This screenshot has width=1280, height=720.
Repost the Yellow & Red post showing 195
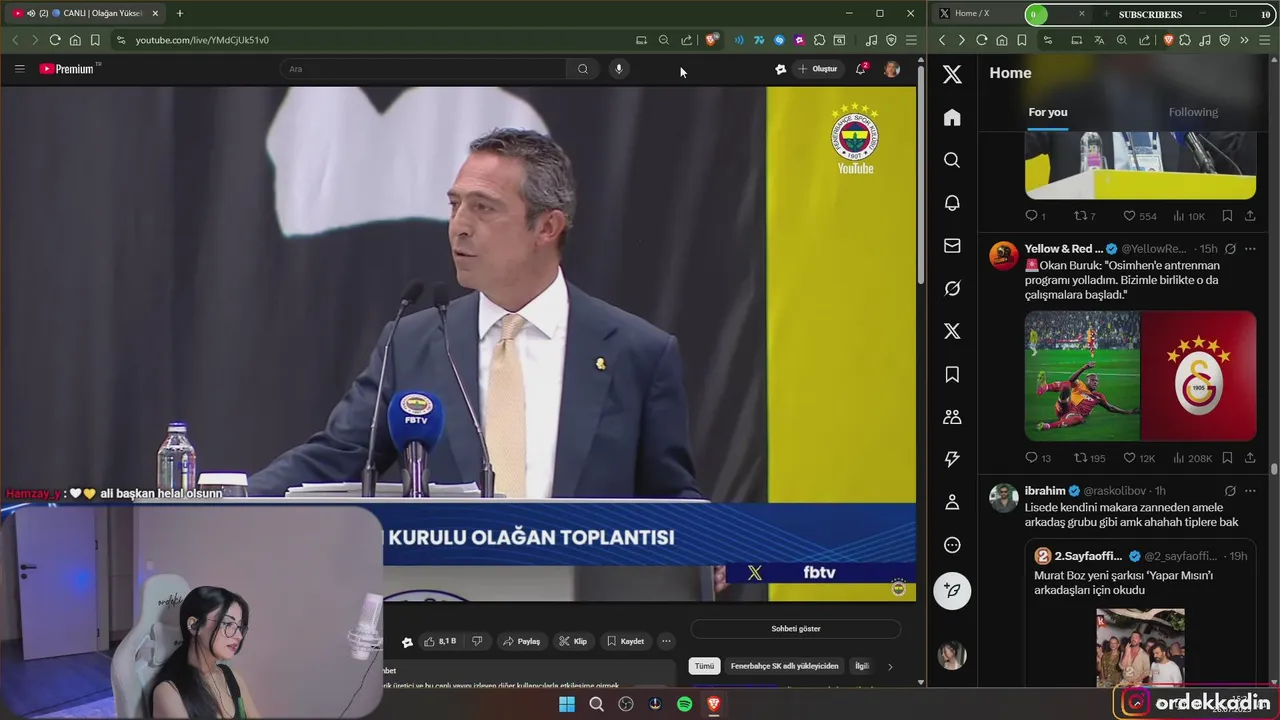coord(1089,458)
